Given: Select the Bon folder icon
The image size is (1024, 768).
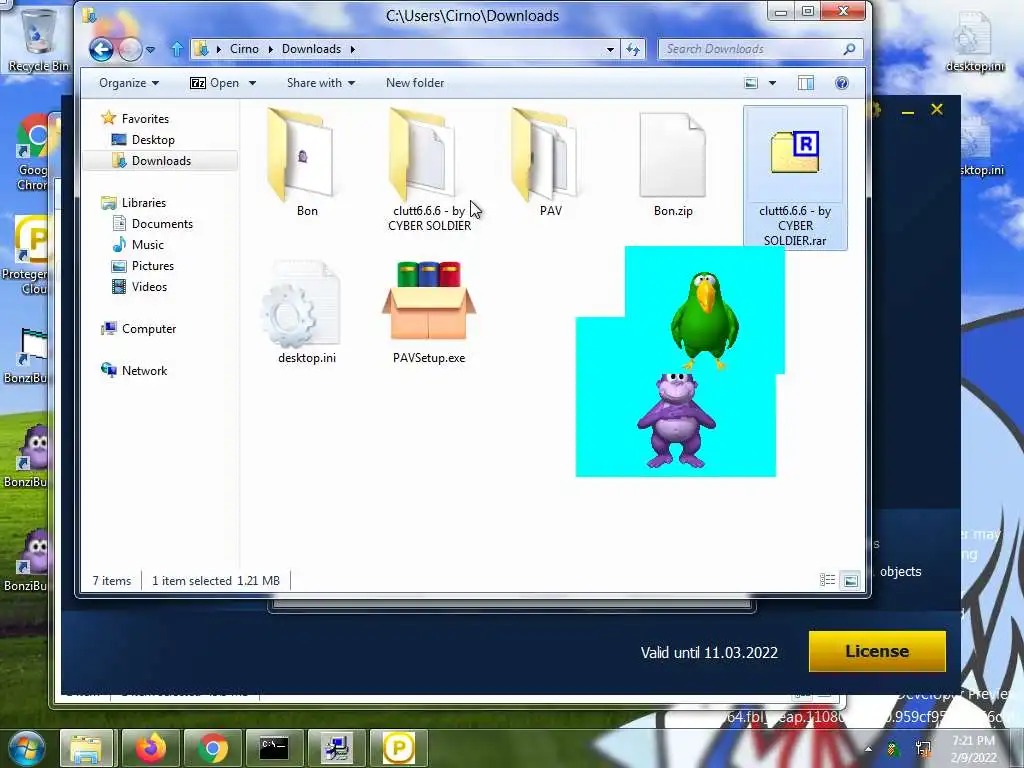Looking at the screenshot, I should 301,155.
